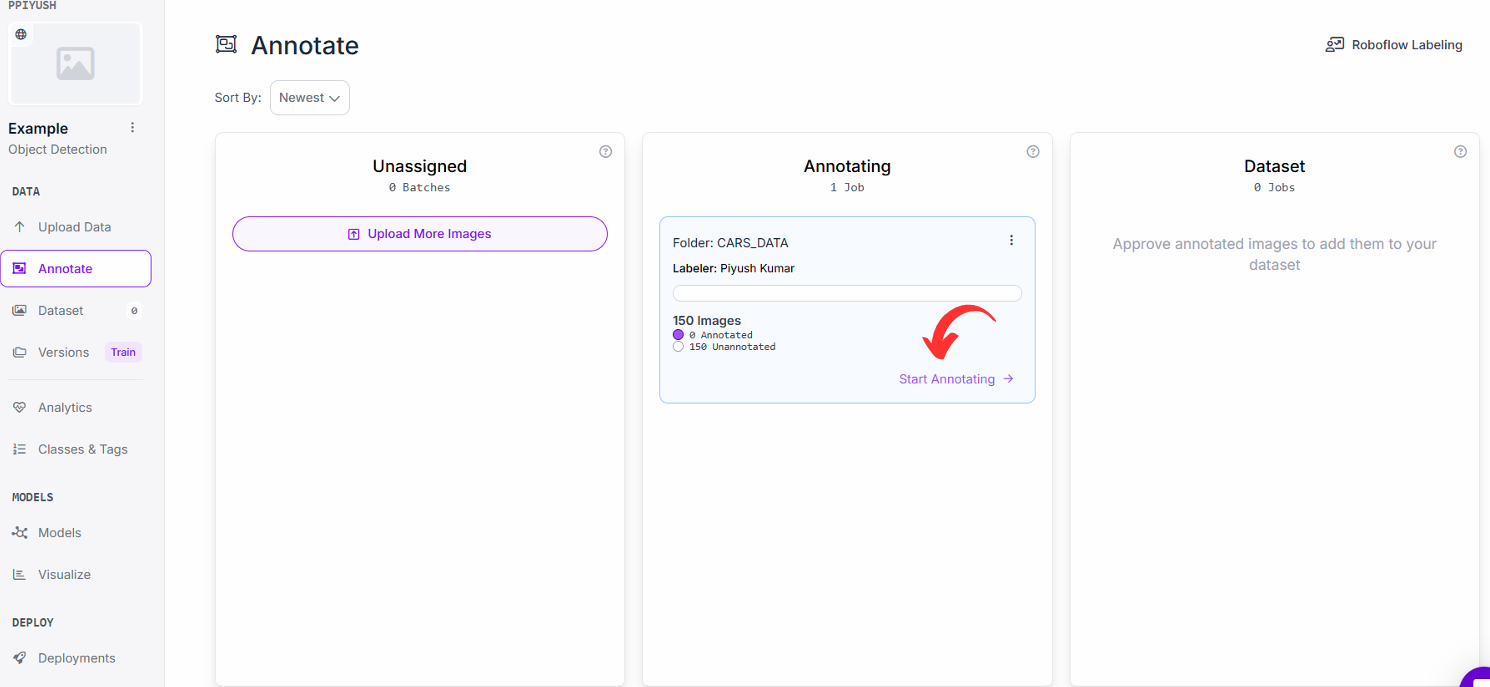Viewport: 1490px width, 687px height.
Task: Click upload icon inside Upload More Images button
Action: click(x=353, y=234)
